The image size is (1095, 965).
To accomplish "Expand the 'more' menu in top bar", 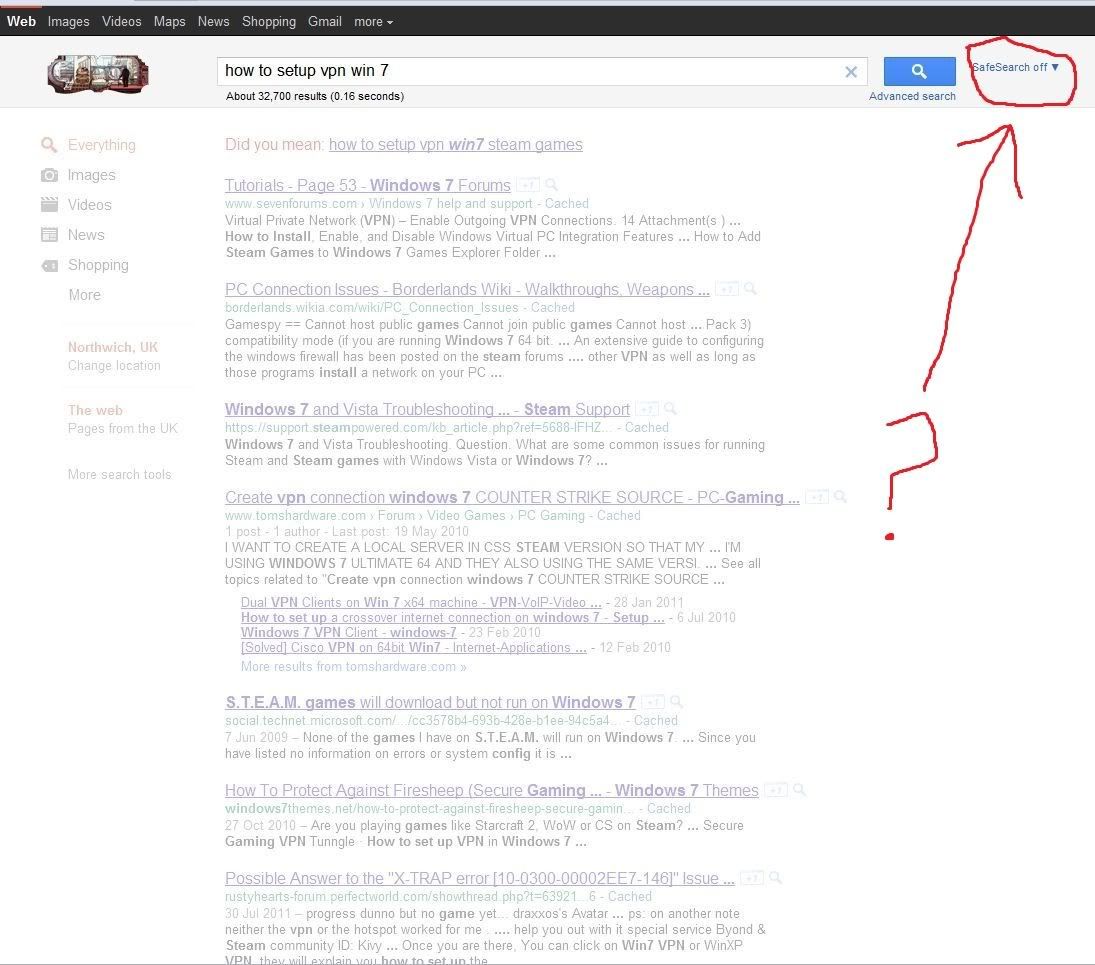I will click(374, 22).
